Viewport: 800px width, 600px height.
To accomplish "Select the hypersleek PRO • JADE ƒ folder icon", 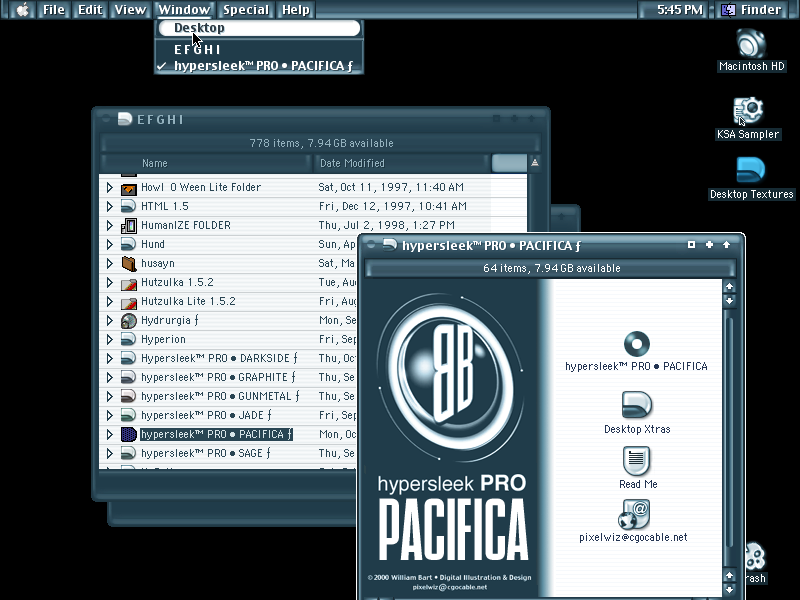I will pyautogui.click(x=129, y=415).
